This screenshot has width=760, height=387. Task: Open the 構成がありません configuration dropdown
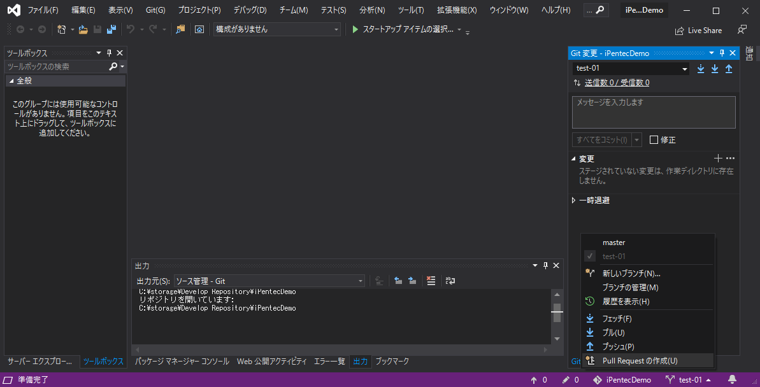tap(277, 30)
